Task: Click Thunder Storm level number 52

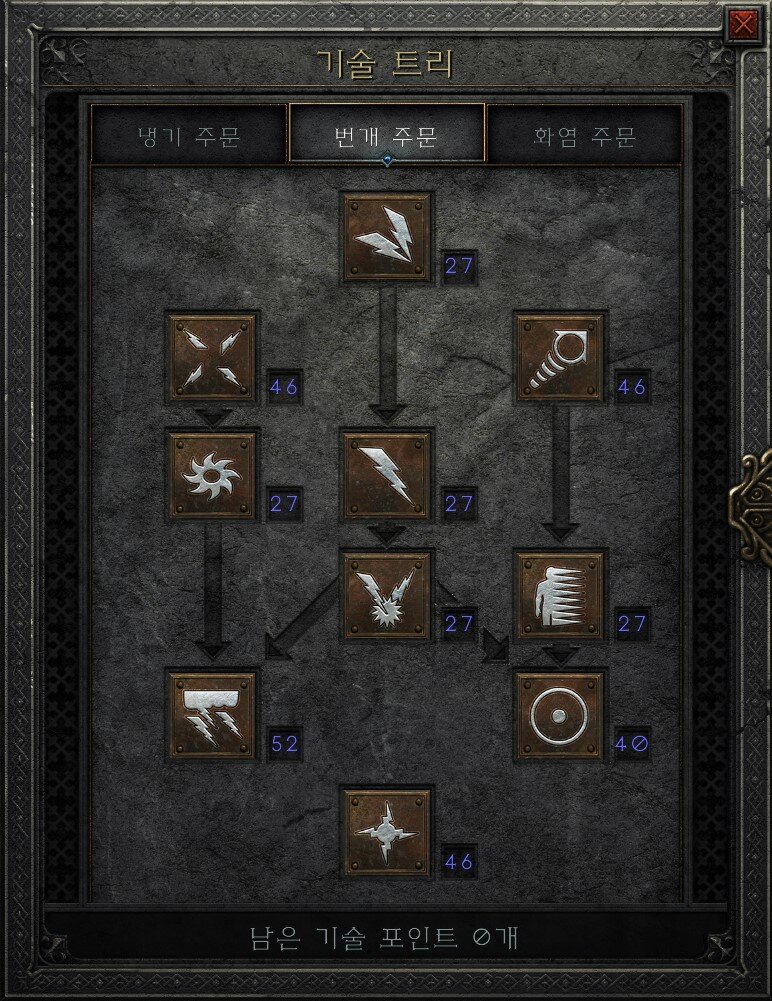Action: click(284, 744)
